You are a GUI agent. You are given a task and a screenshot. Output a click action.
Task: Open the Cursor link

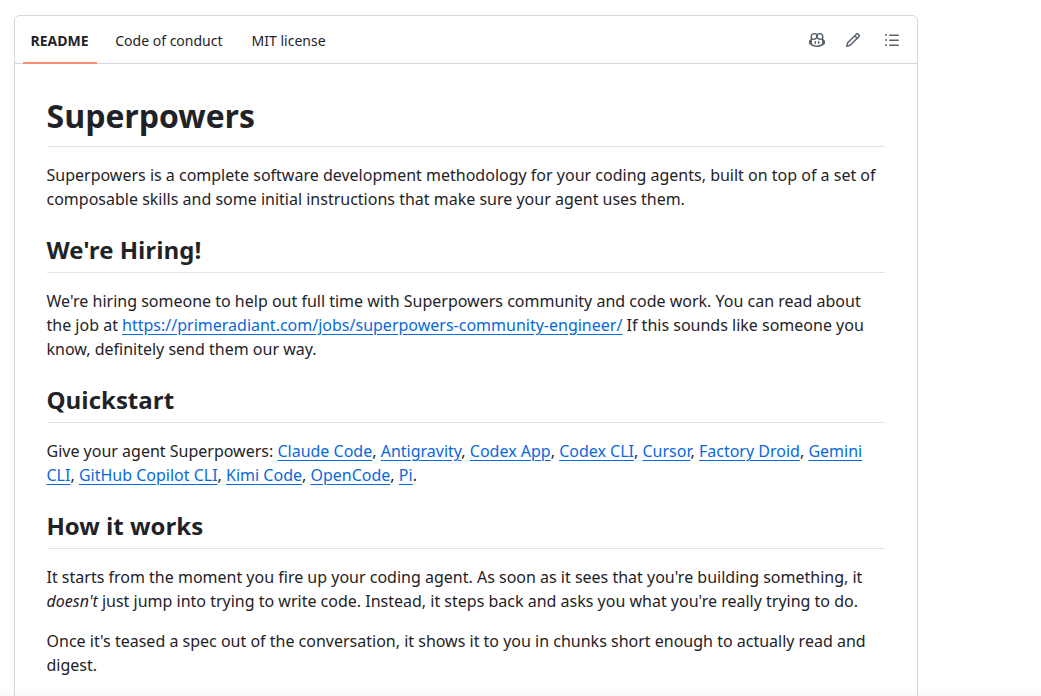[667, 452]
